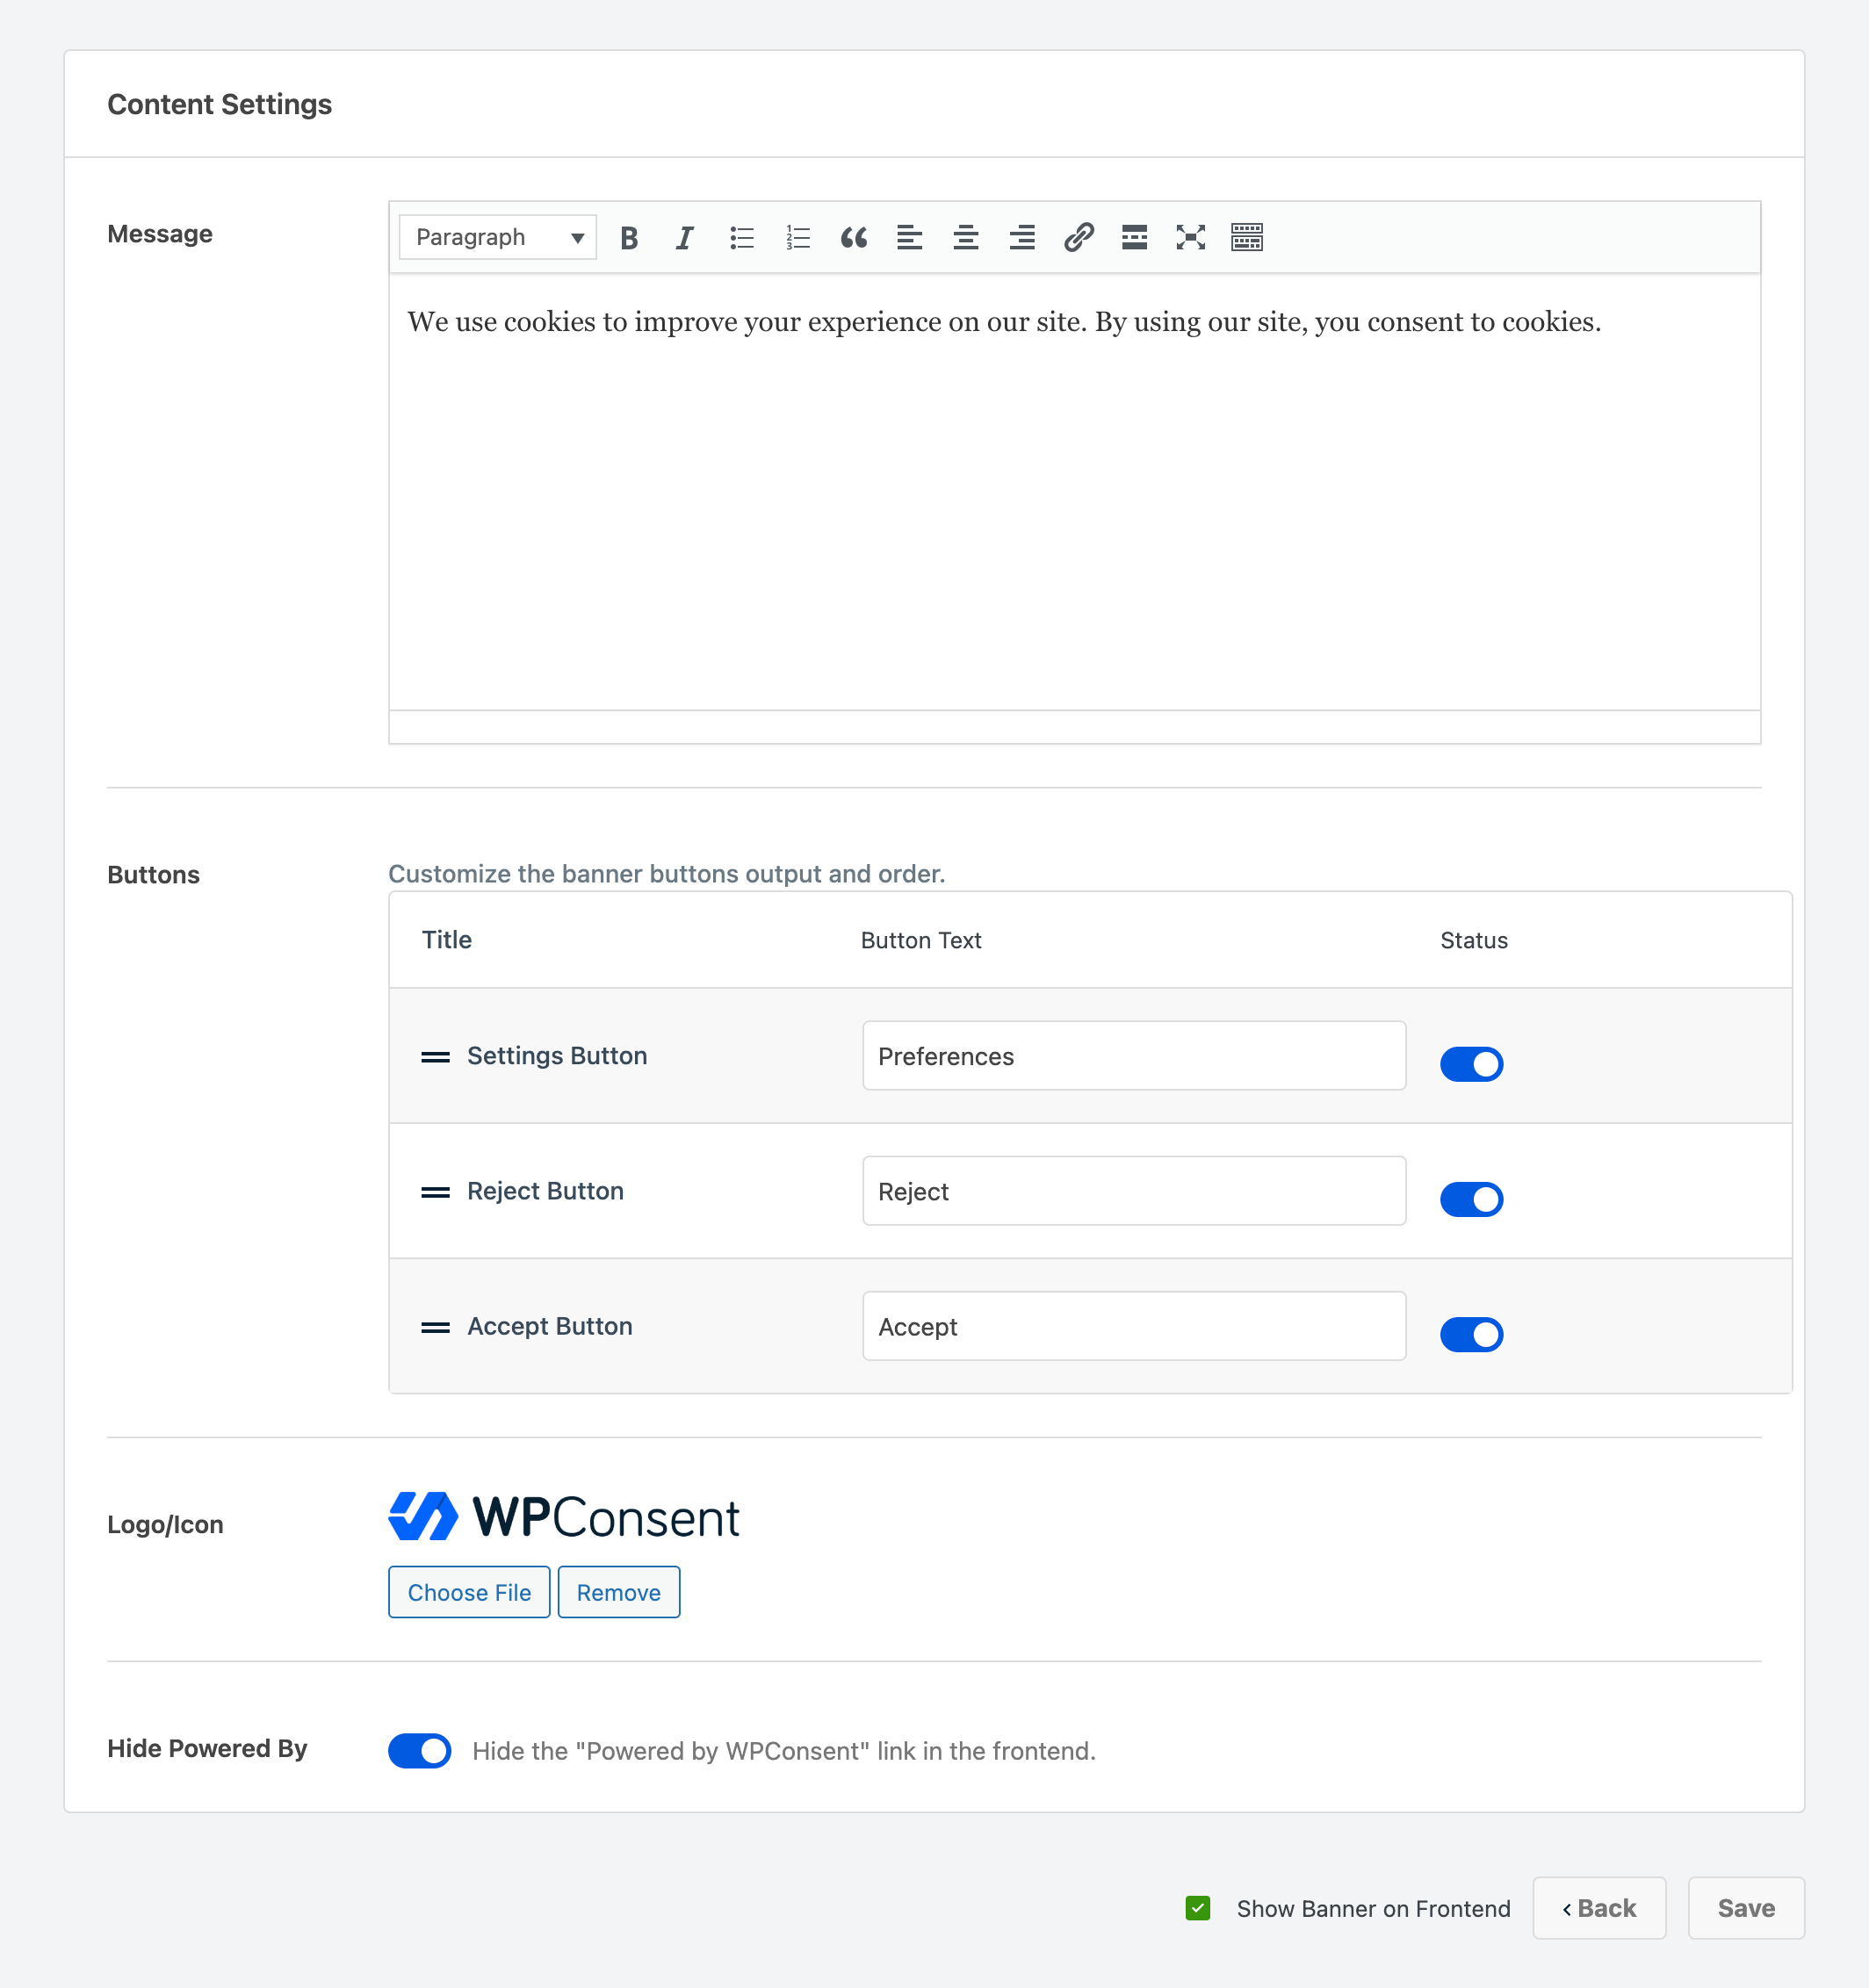Screen dimensions: 1869x1988
Task: Click the WPConsent logo icon
Action: coord(422,1516)
